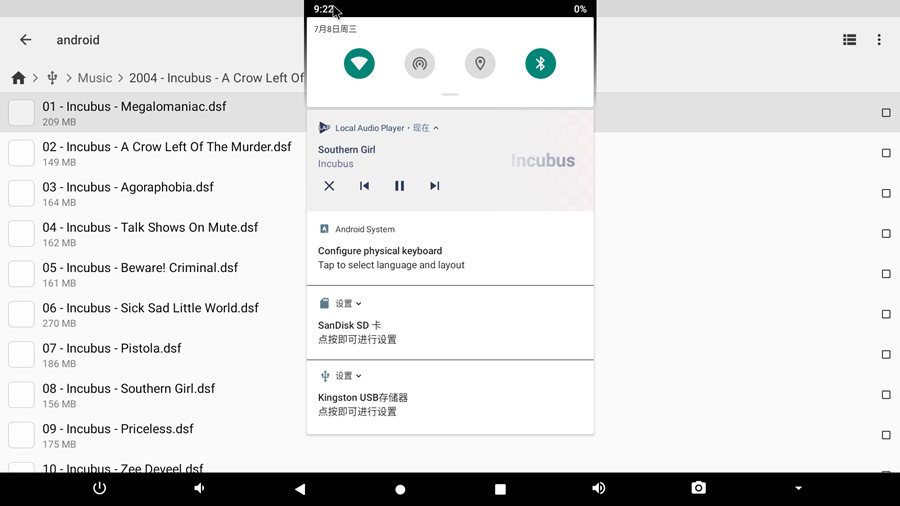This screenshot has height=506, width=900.
Task: Check the box for 03 Agoraphobia.dsf
Action: pos(886,193)
